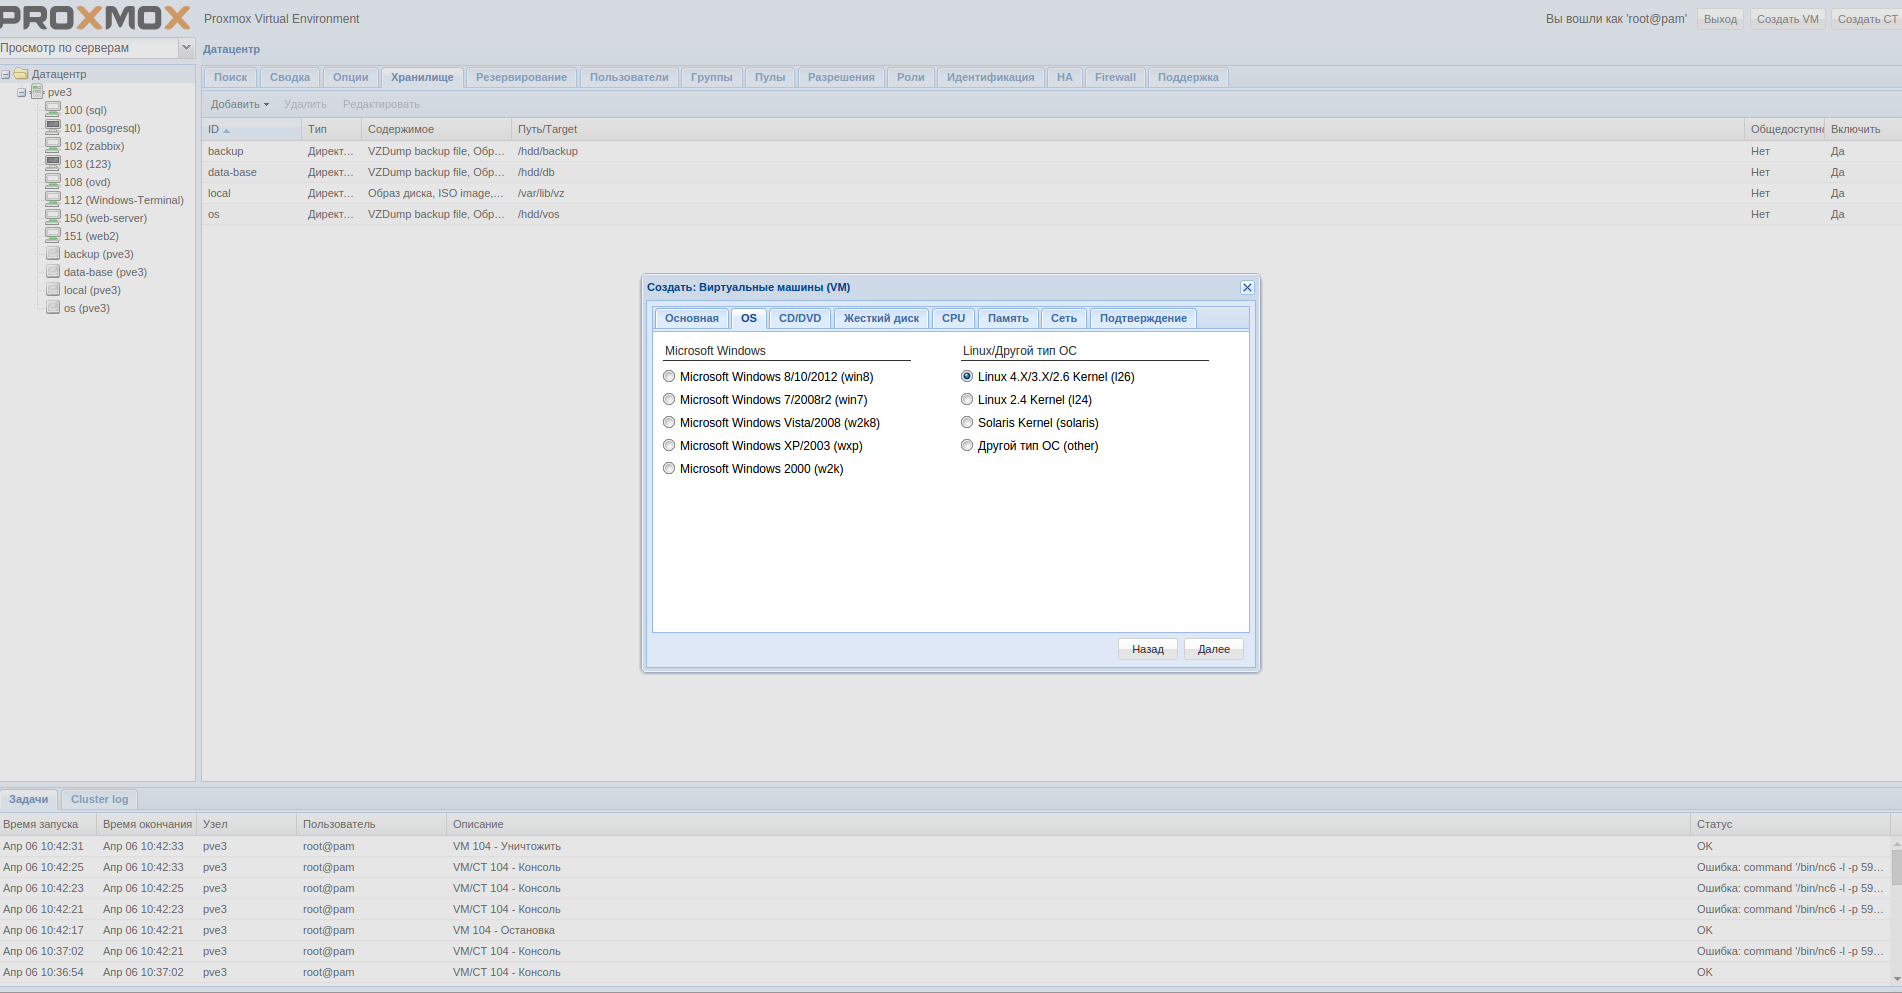Choose Linux 2.4 Kernel (l24) radio button

coord(967,400)
